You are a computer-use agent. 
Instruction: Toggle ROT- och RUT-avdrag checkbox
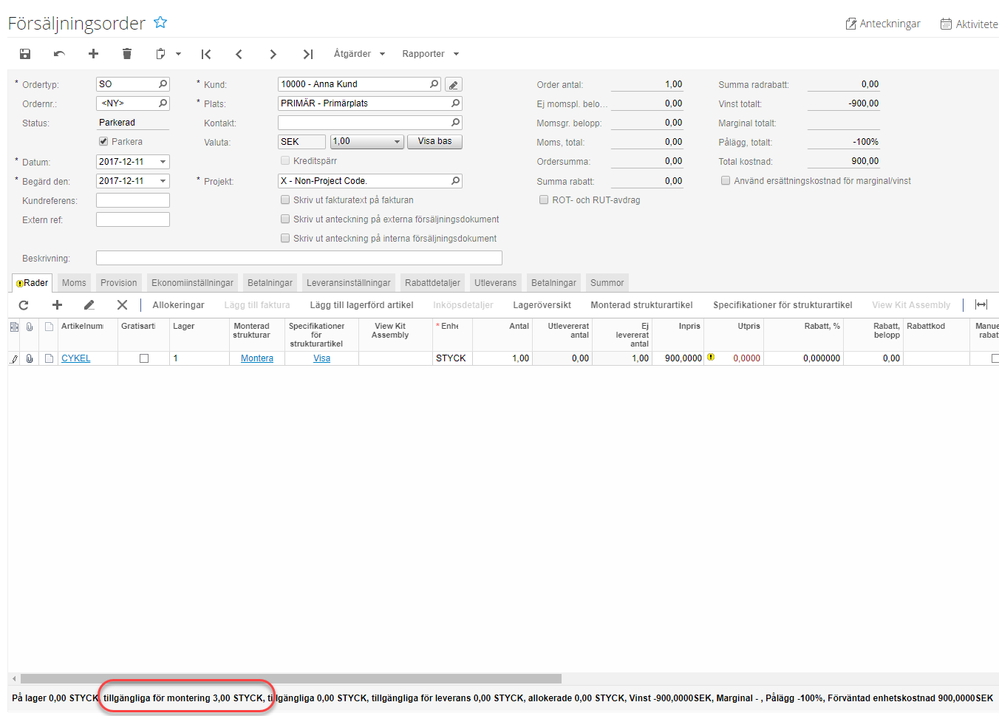[543, 200]
